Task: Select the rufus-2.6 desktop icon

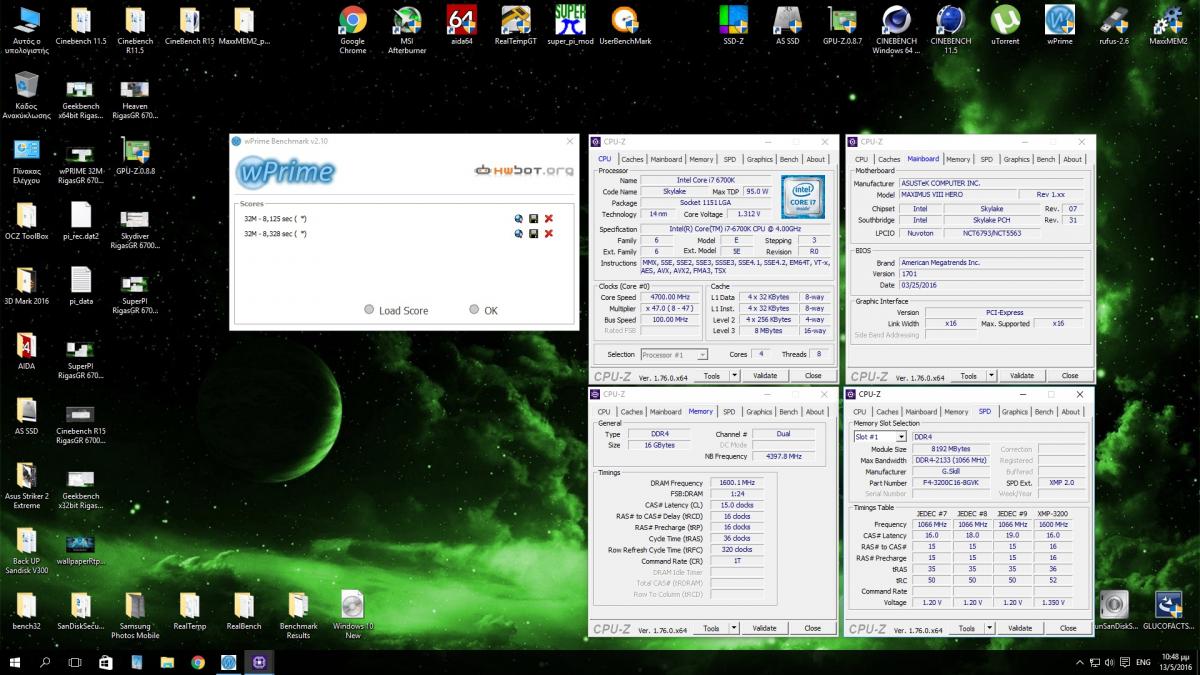Action: tap(1114, 26)
